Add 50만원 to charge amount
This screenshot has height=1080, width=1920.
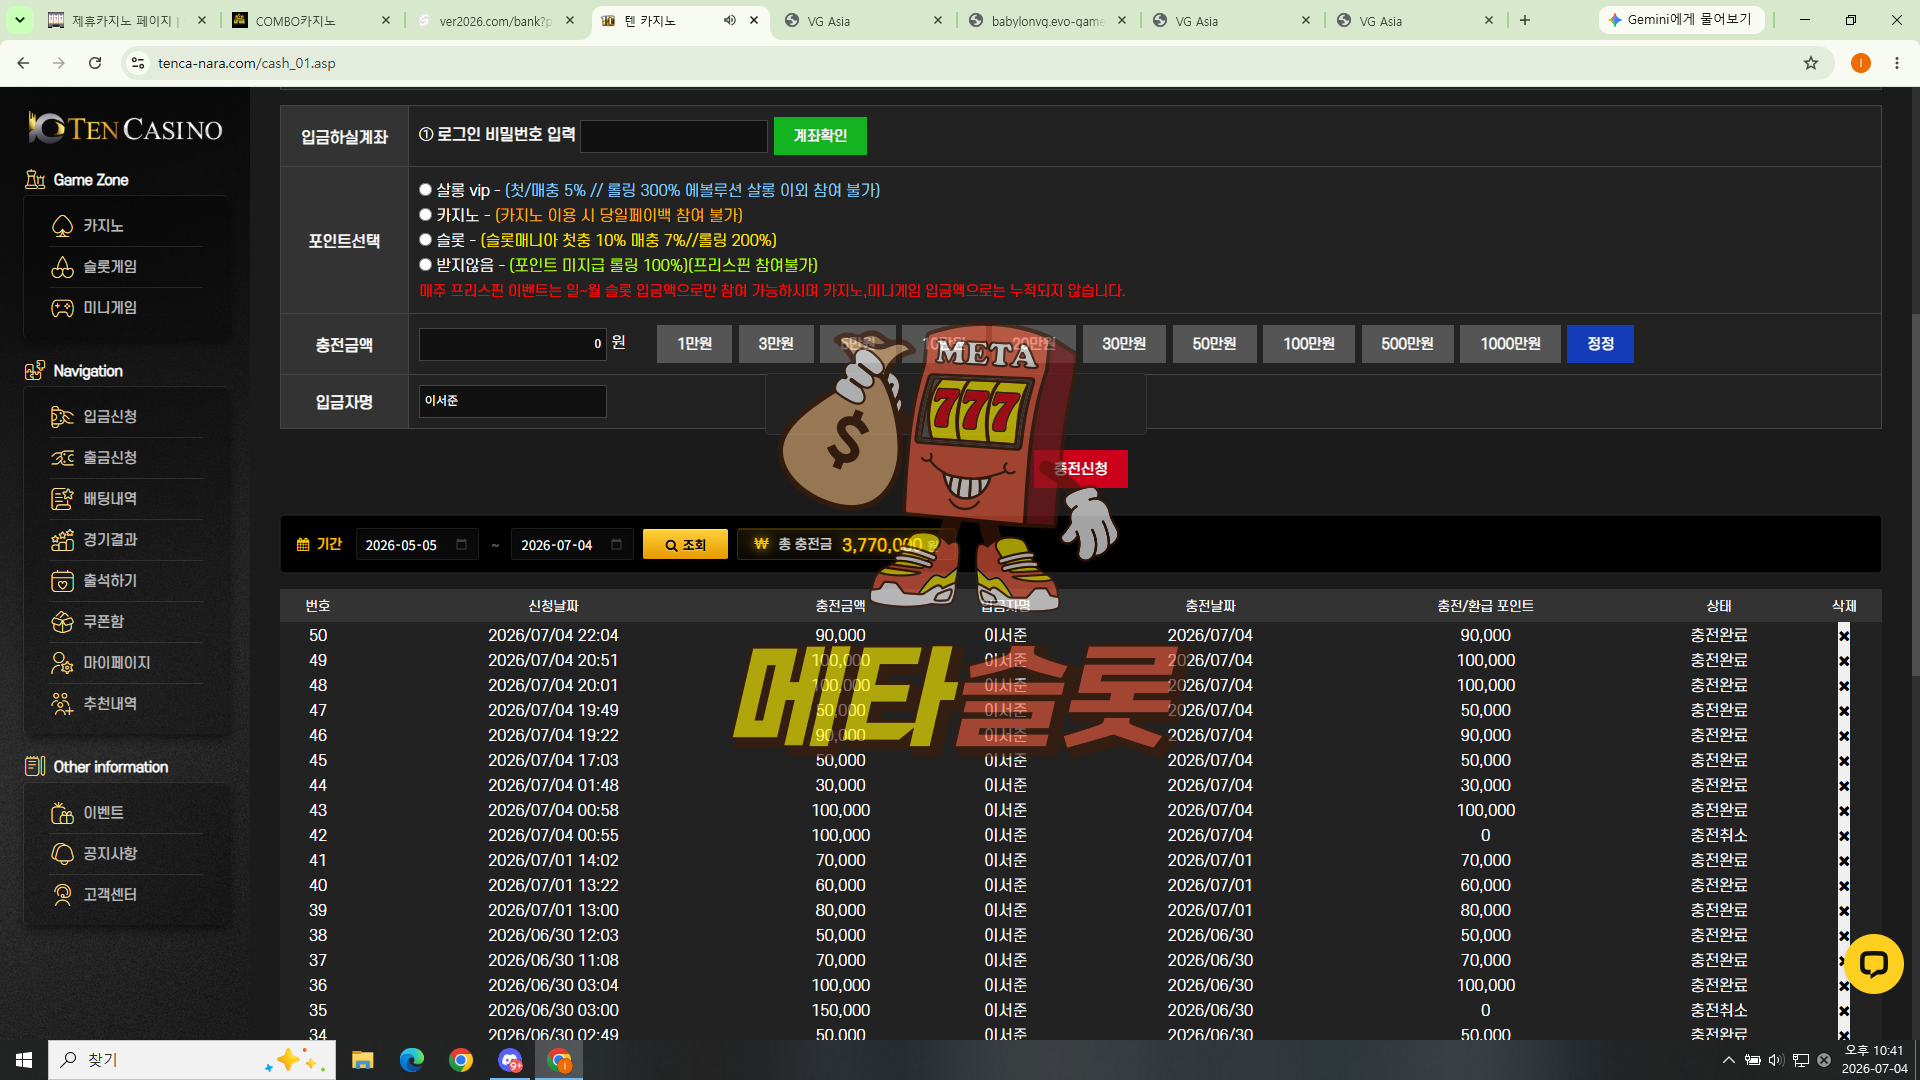(1214, 344)
